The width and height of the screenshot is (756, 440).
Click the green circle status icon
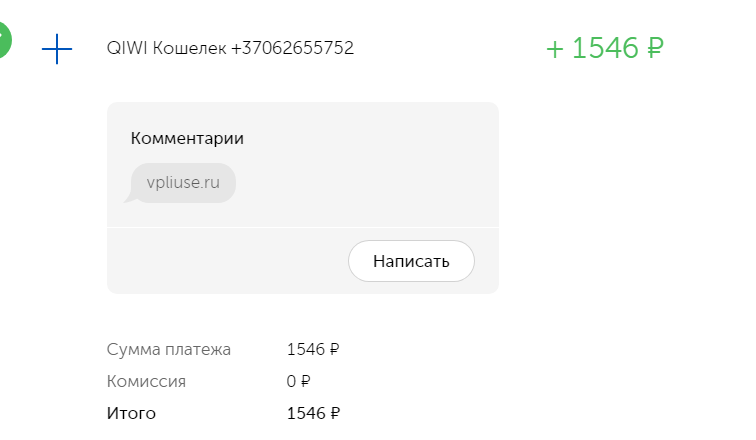[x=4, y=40]
